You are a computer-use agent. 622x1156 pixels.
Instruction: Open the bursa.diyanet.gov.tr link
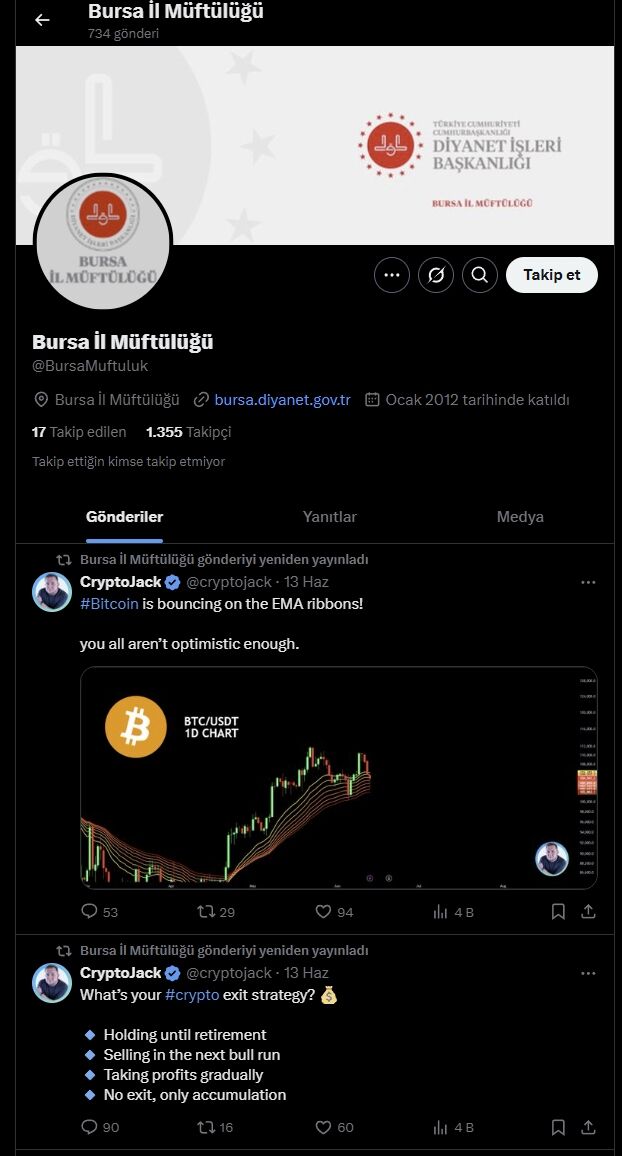pos(283,399)
